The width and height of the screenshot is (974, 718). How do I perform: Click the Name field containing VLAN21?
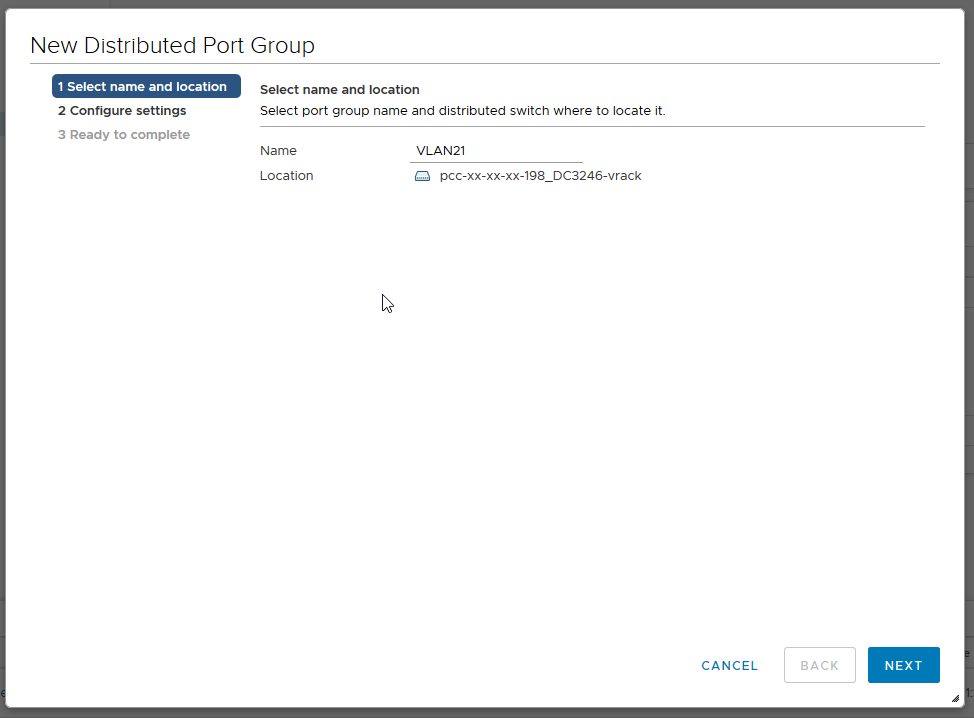tap(495, 151)
